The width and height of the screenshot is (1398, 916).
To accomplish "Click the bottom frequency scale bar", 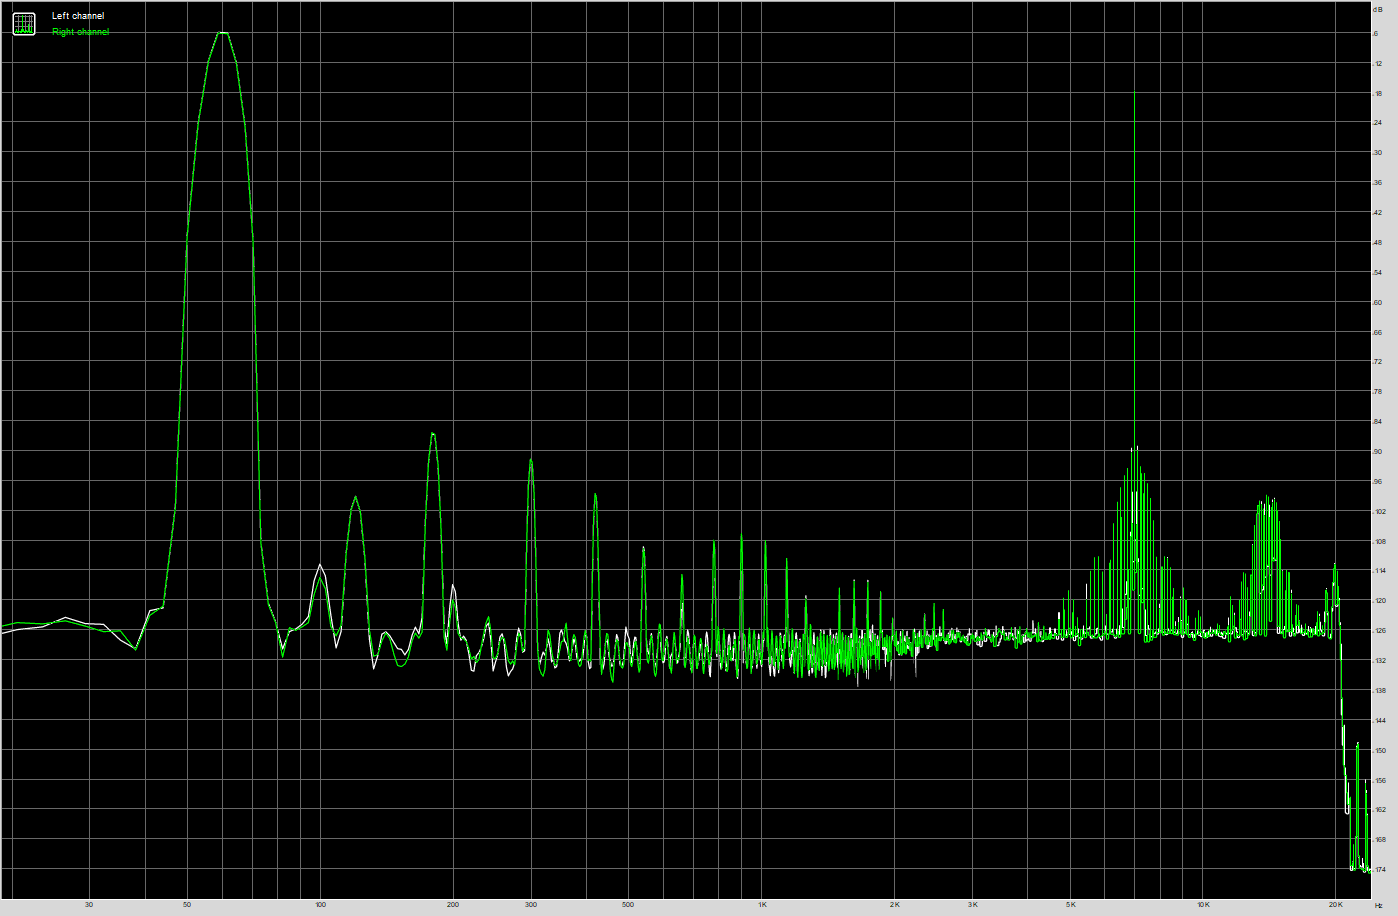I will (700, 903).
